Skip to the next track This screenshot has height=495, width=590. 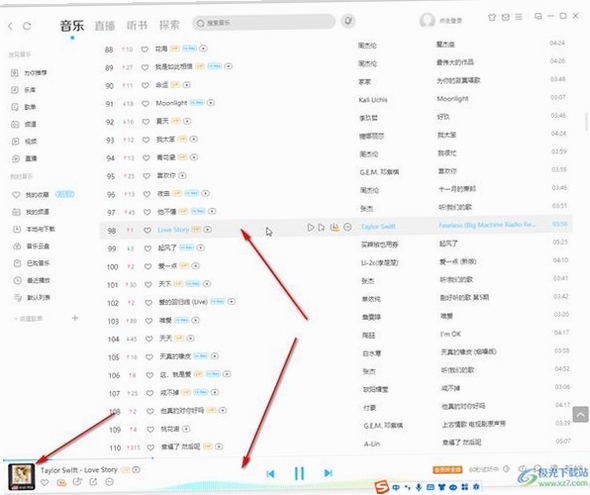[x=328, y=473]
